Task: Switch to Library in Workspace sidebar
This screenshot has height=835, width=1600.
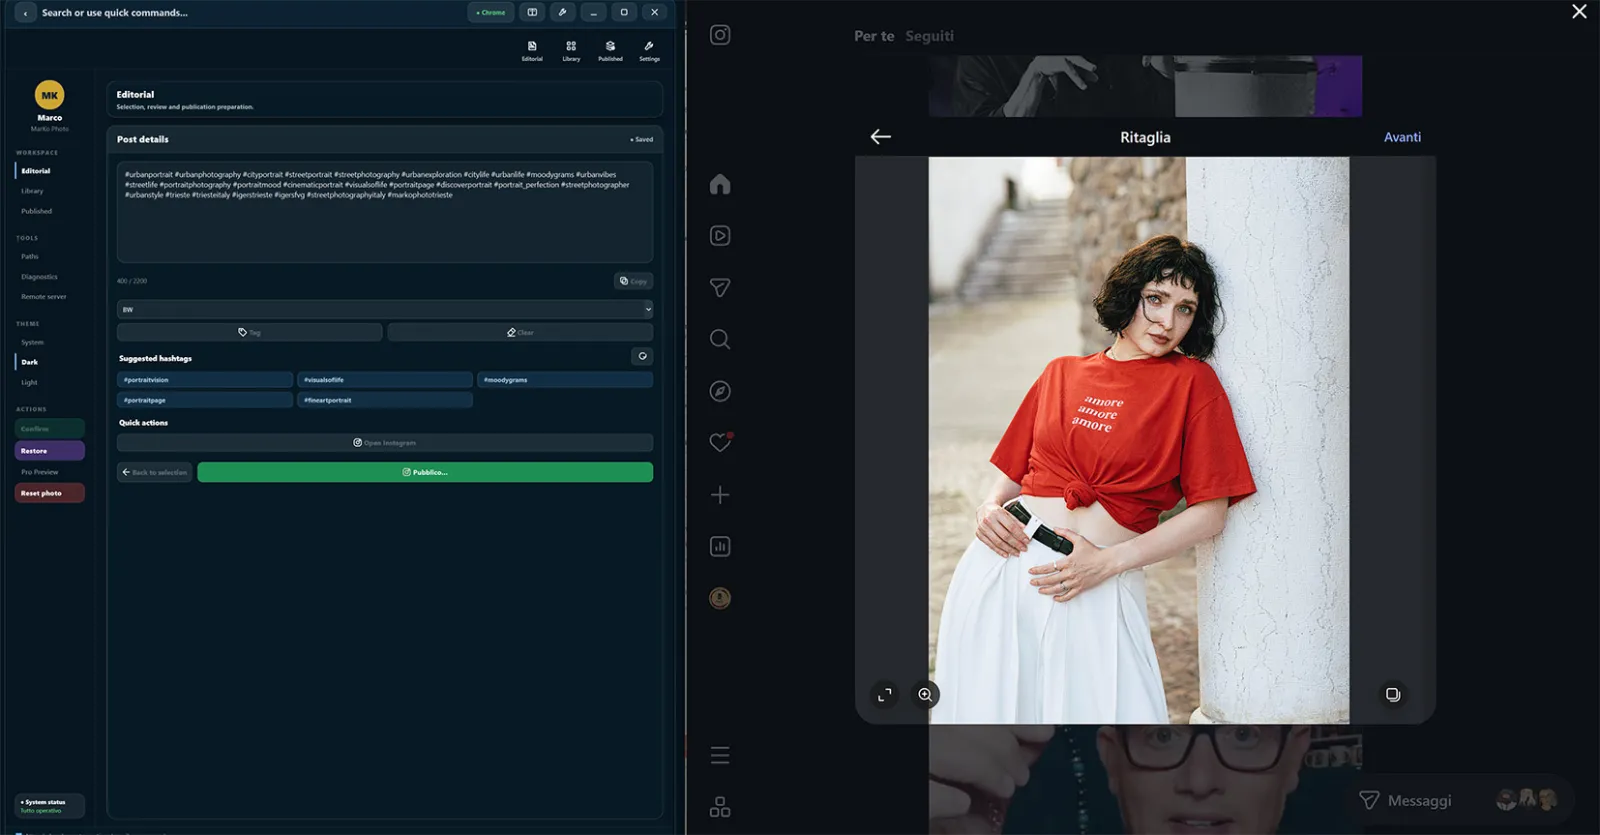Action: click(32, 191)
